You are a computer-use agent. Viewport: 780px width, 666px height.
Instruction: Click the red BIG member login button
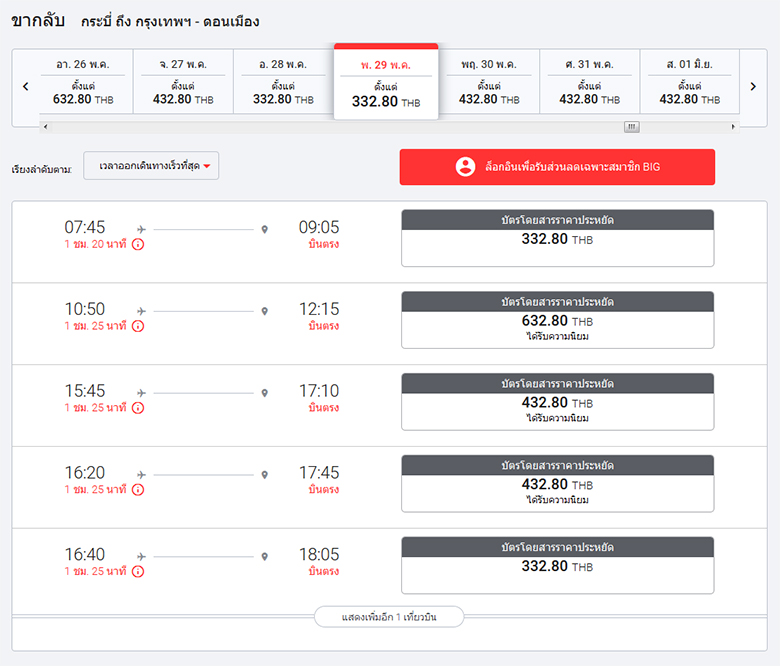click(557, 167)
